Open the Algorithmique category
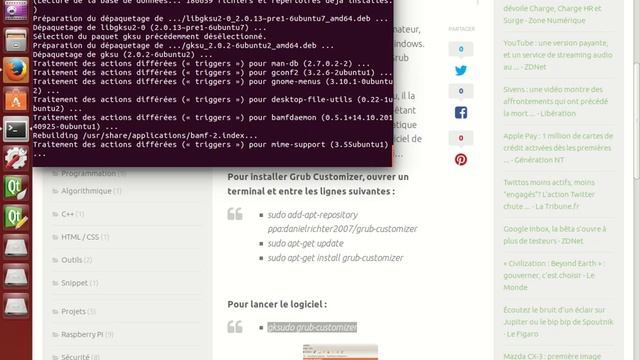The height and width of the screenshot is (360, 640). 86,191
